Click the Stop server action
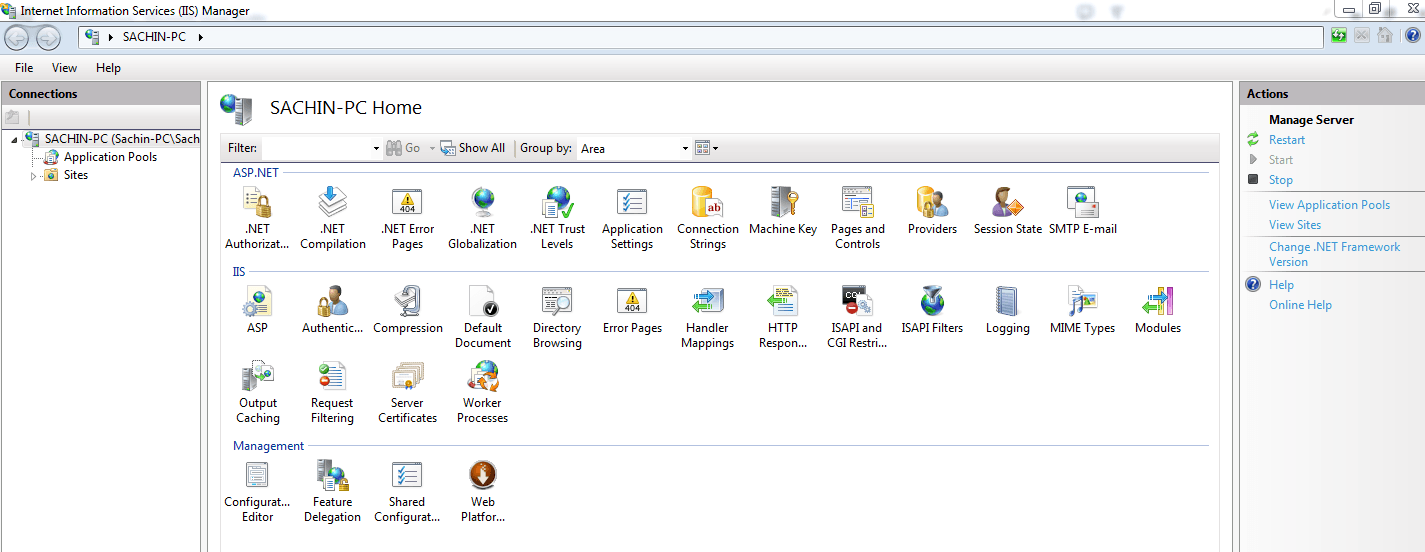Image resolution: width=1425 pixels, height=552 pixels. 1281,180
